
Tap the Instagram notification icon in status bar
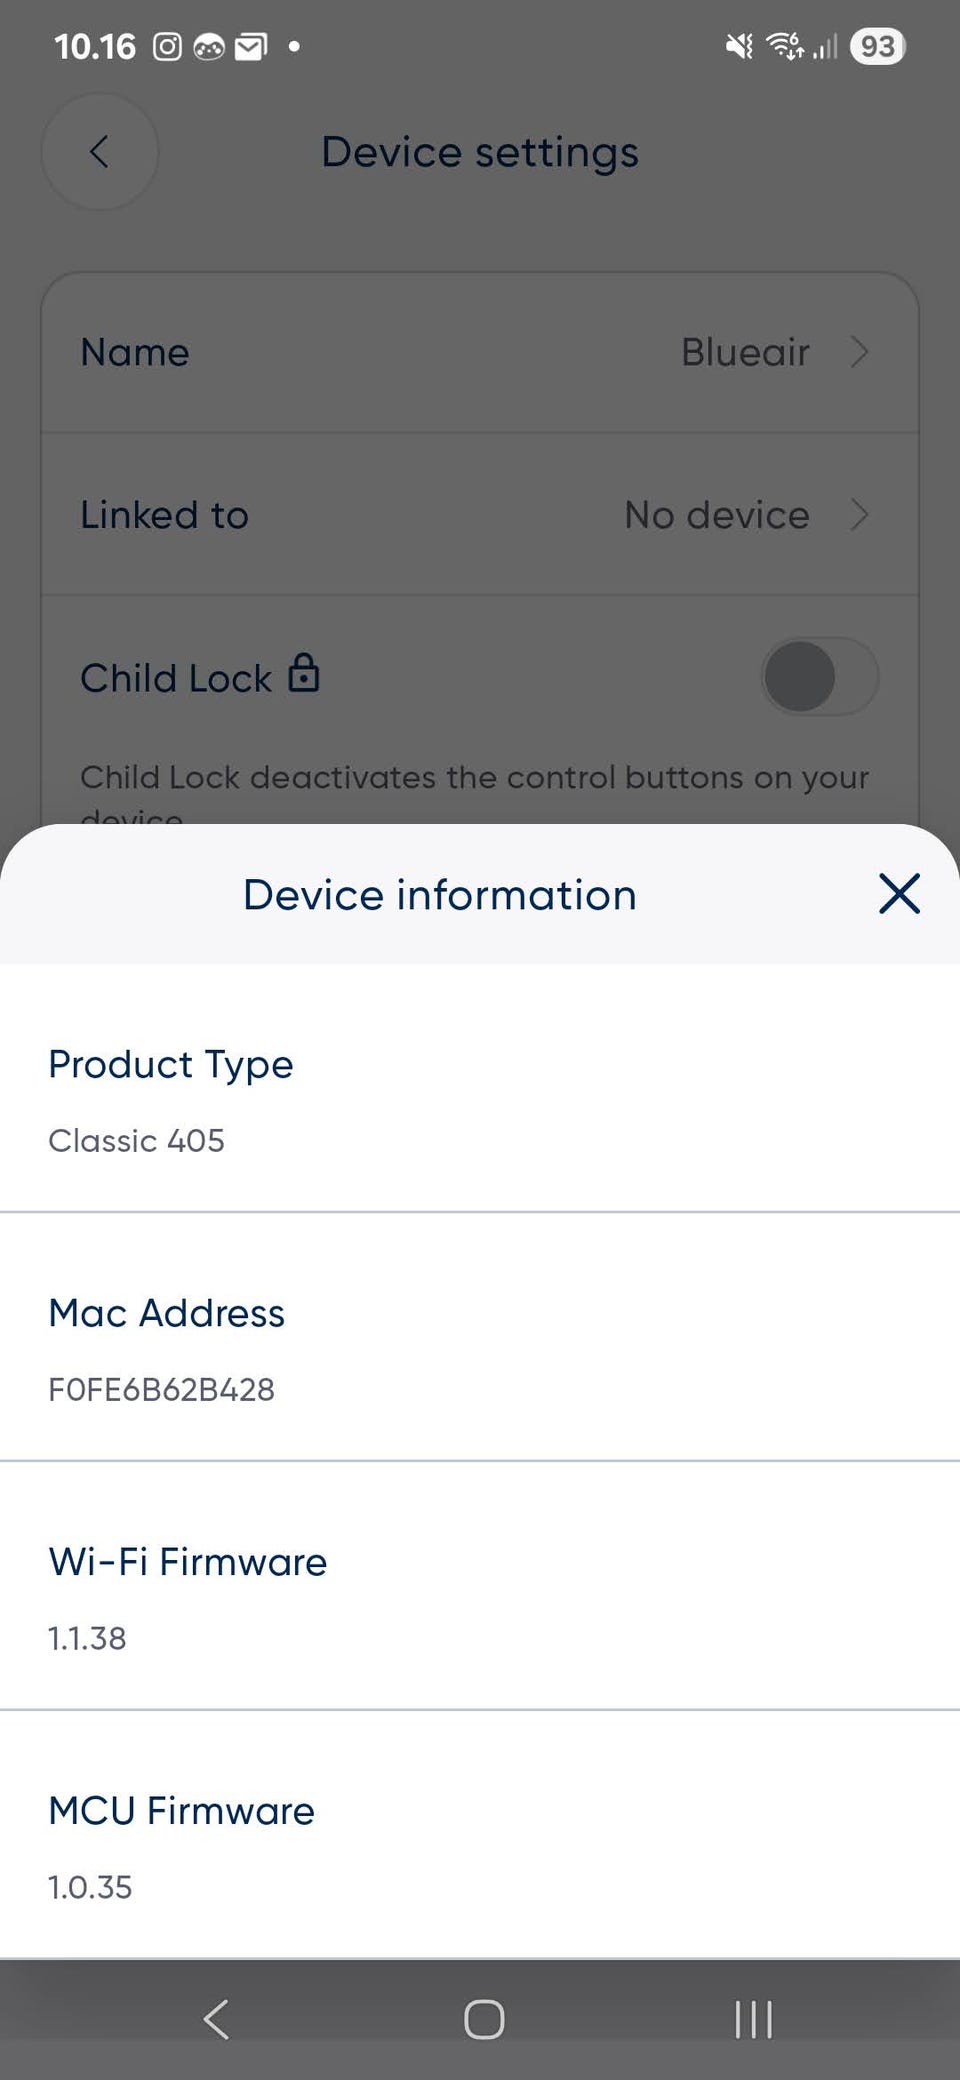167,47
